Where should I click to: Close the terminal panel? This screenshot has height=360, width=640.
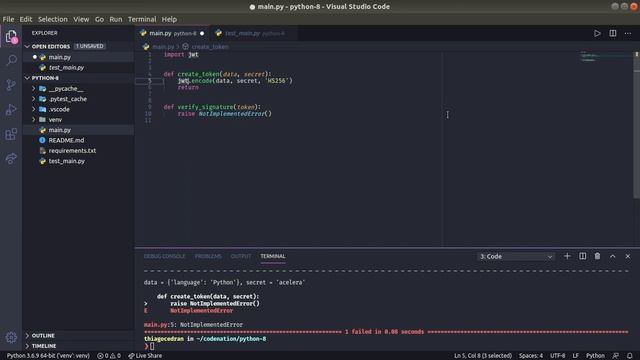coord(628,256)
